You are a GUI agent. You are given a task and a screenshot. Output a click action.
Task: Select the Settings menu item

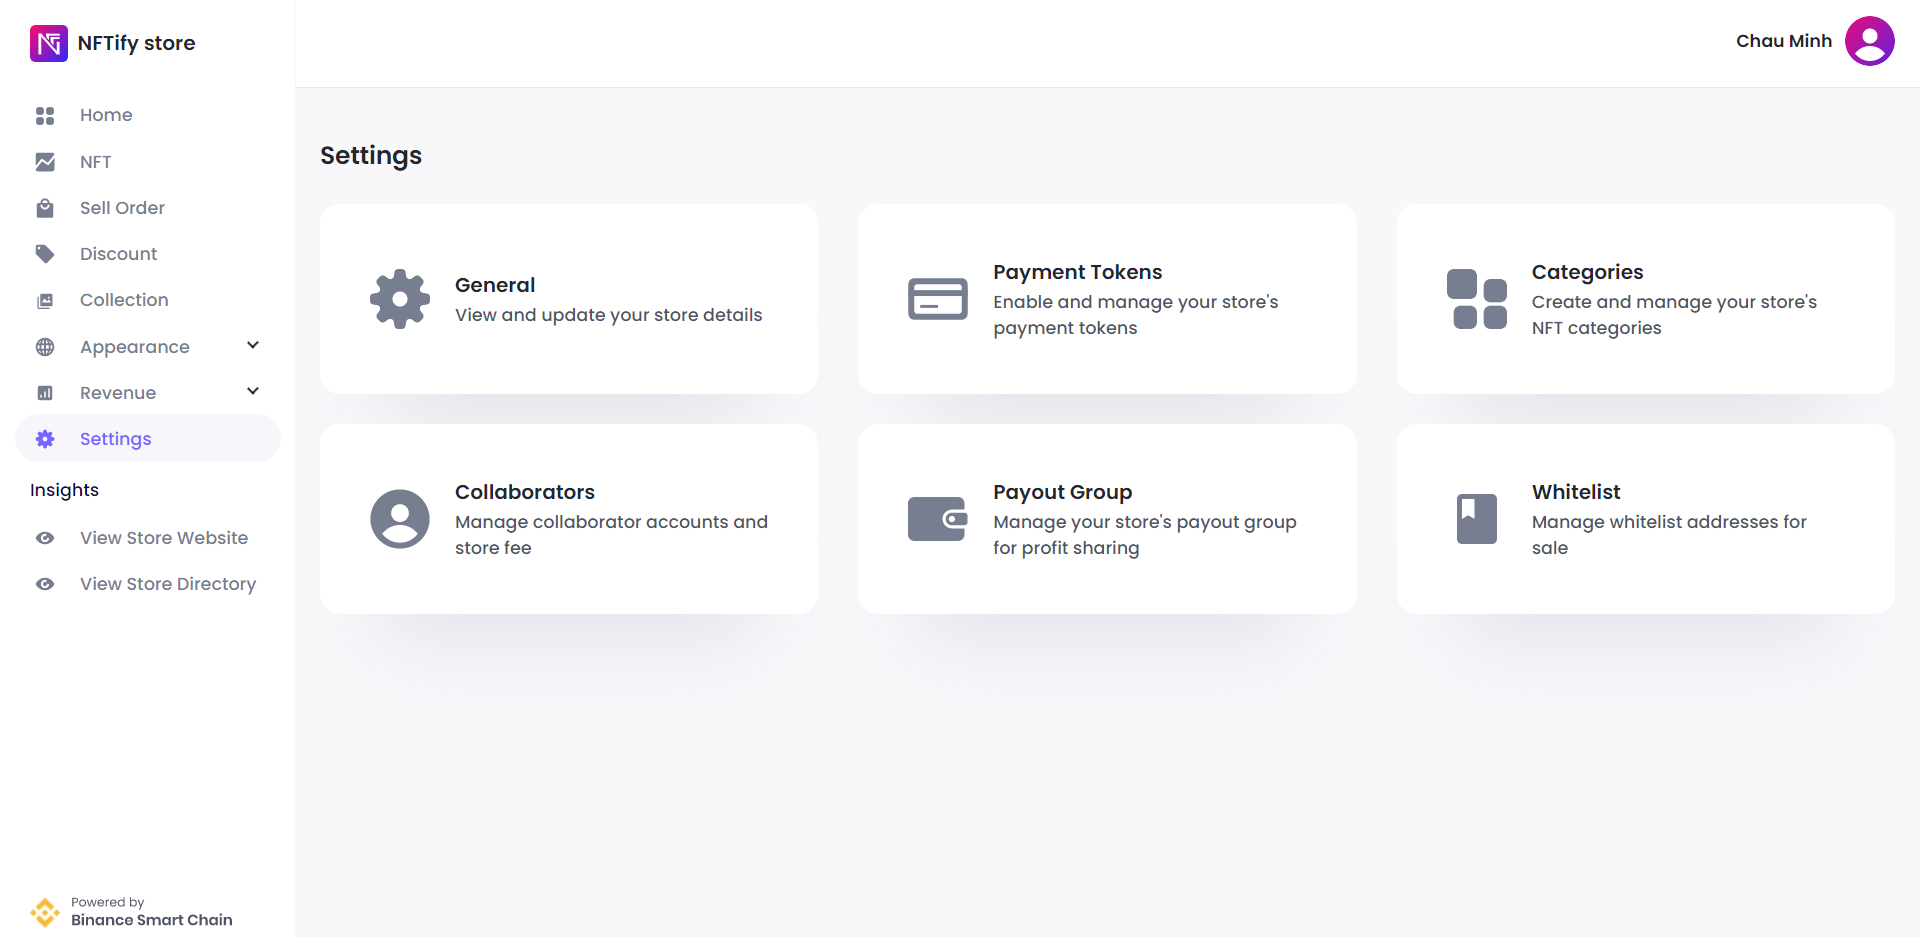point(148,439)
